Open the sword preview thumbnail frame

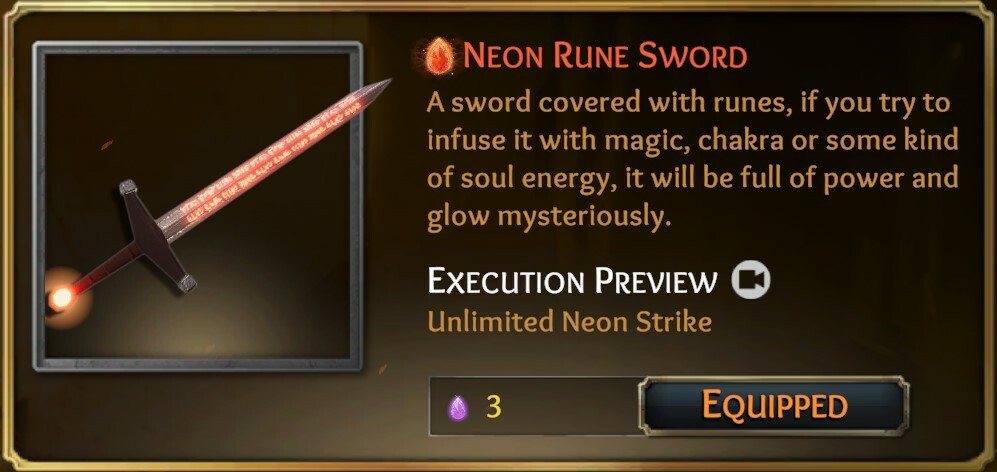(x=198, y=206)
